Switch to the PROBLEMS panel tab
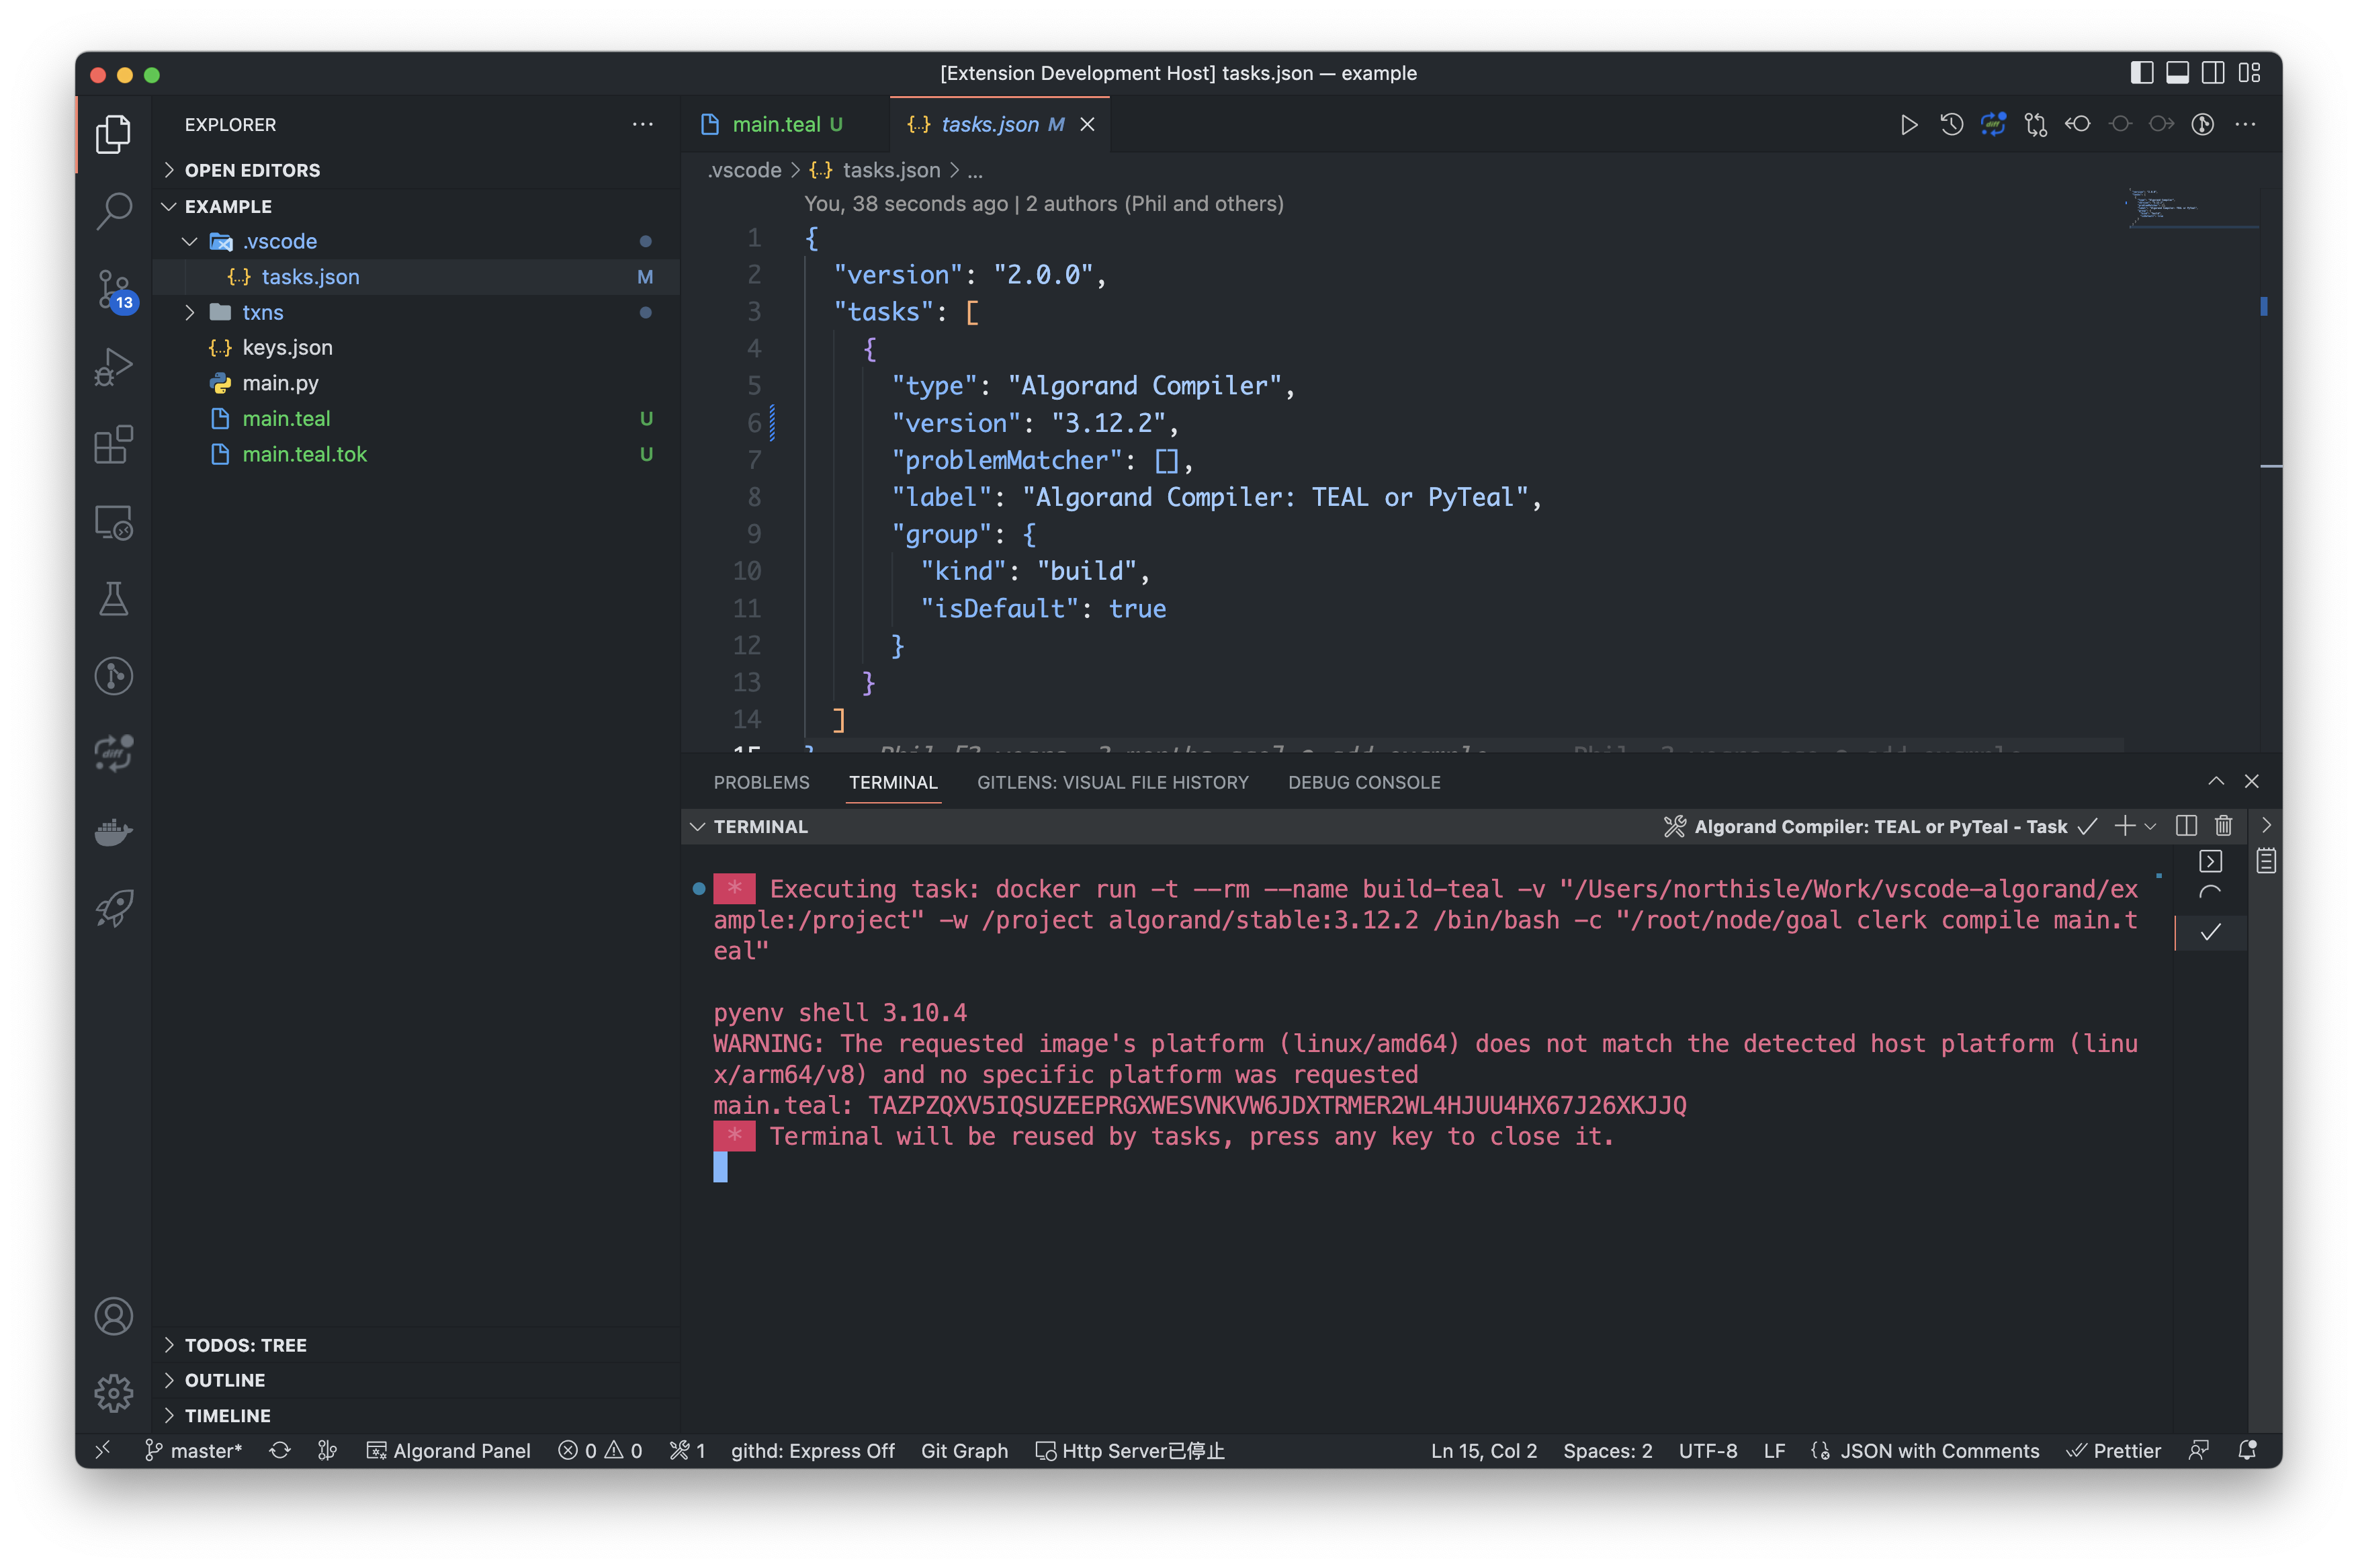 coord(761,782)
